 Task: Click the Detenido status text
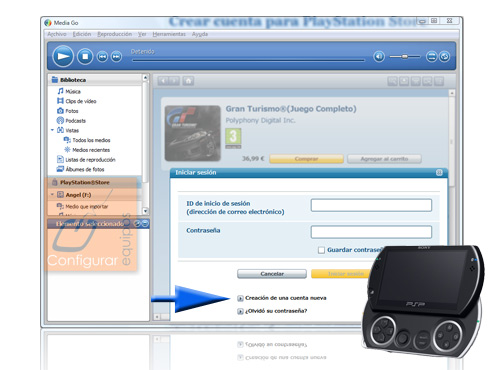point(142,51)
